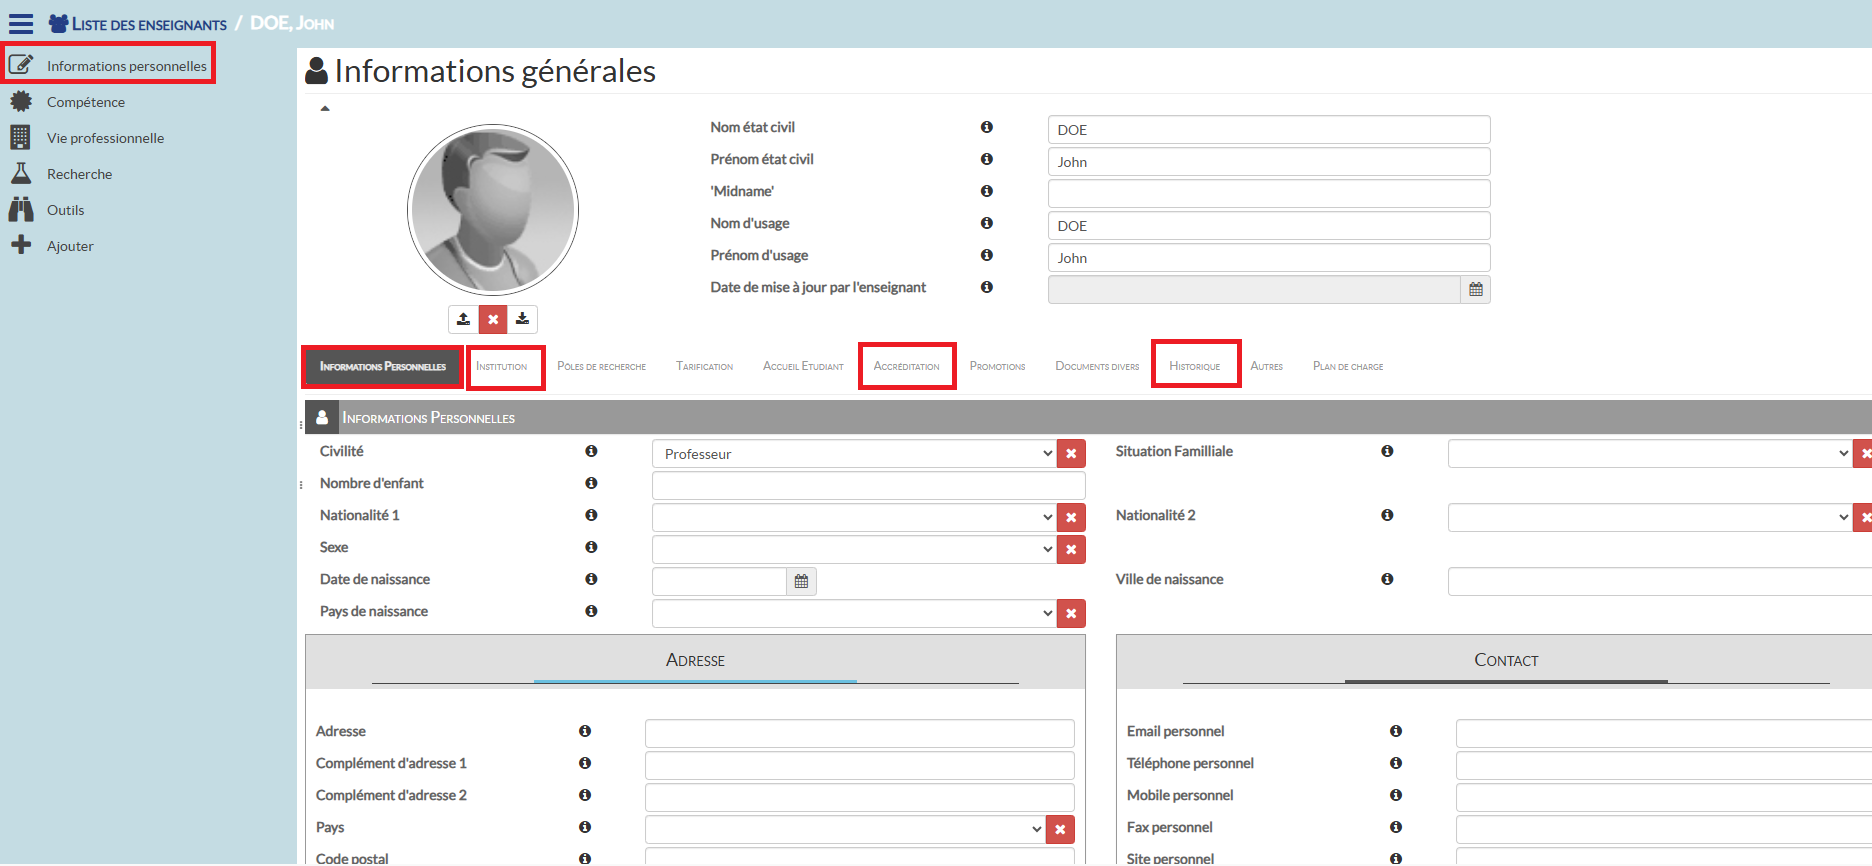Image resolution: width=1872 pixels, height=866 pixels.
Task: Go to Liste des enseignants breadcrumb
Action: [148, 24]
